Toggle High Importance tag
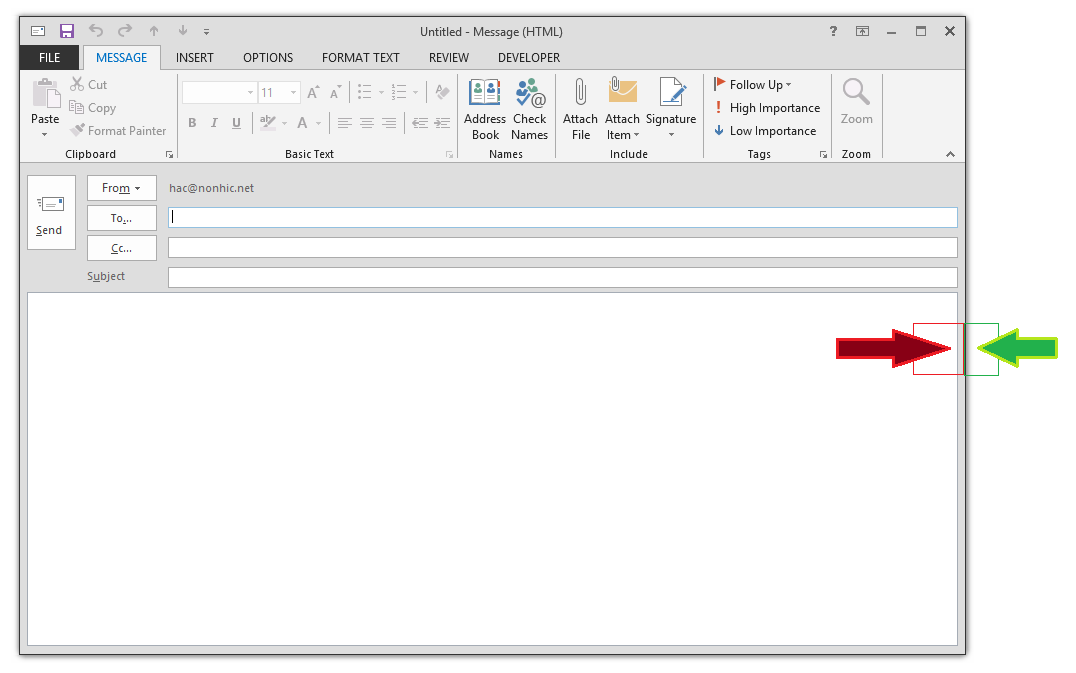 [x=767, y=108]
